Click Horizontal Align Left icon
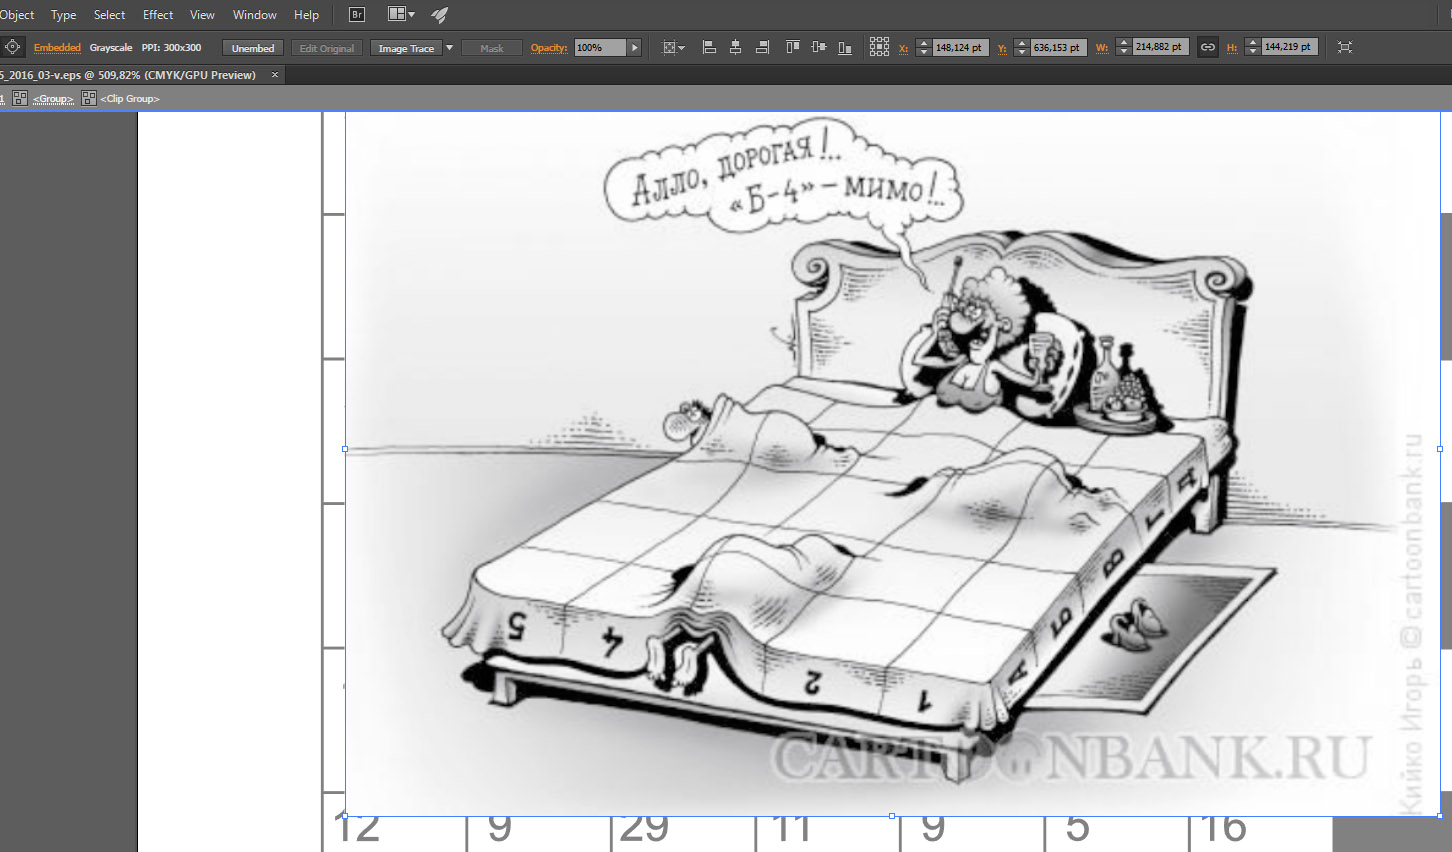Viewport: 1452px width, 852px height. click(x=709, y=47)
